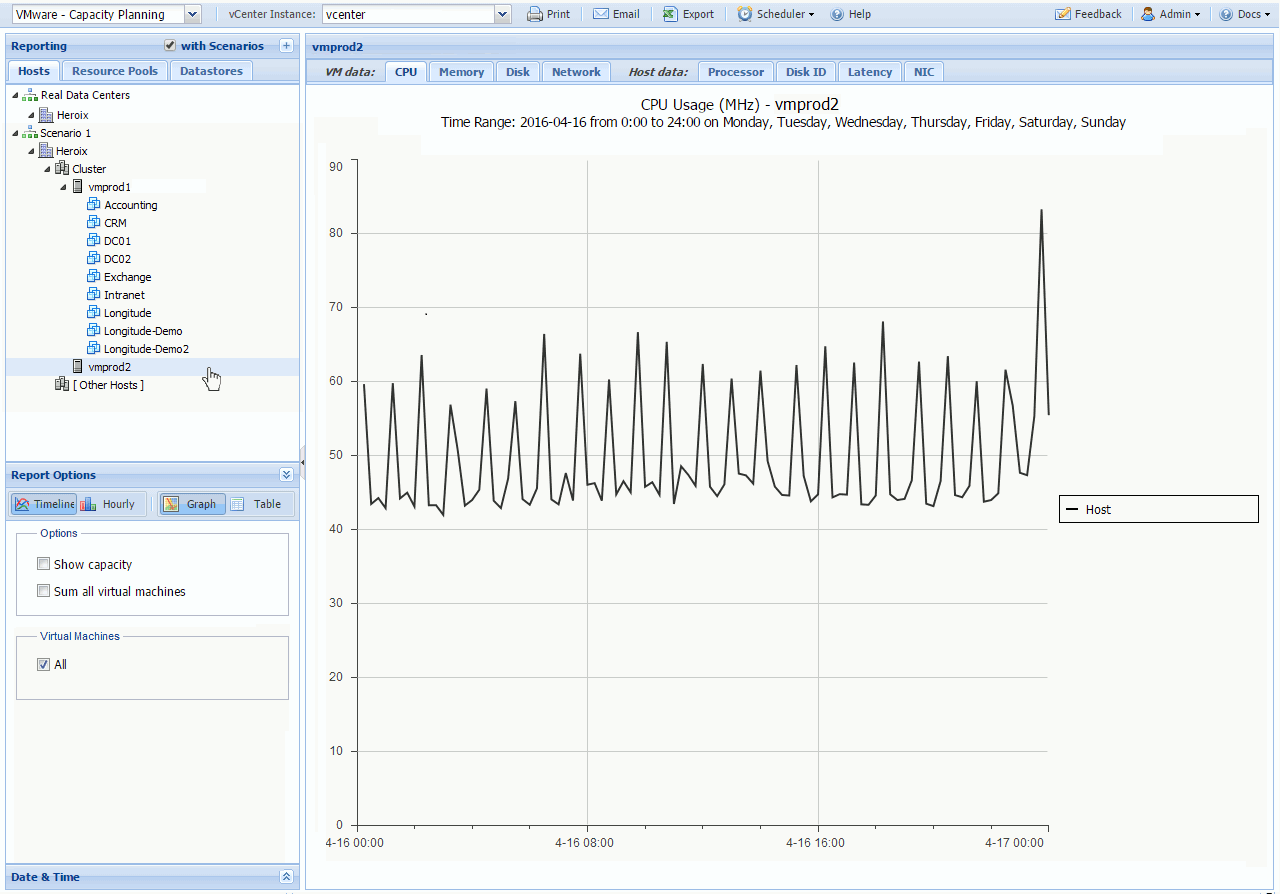This screenshot has height=894, width=1280.
Task: Collapse the vmprod1 tree node
Action: click(63, 187)
